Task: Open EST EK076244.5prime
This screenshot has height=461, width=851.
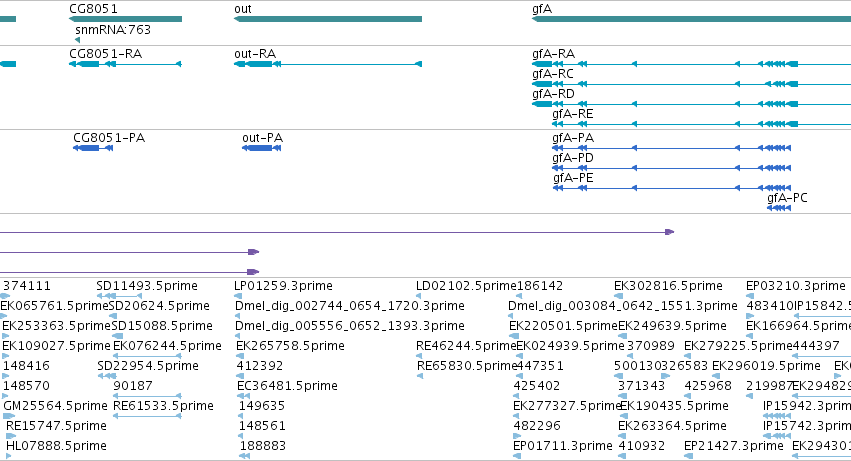Action: 167,346
